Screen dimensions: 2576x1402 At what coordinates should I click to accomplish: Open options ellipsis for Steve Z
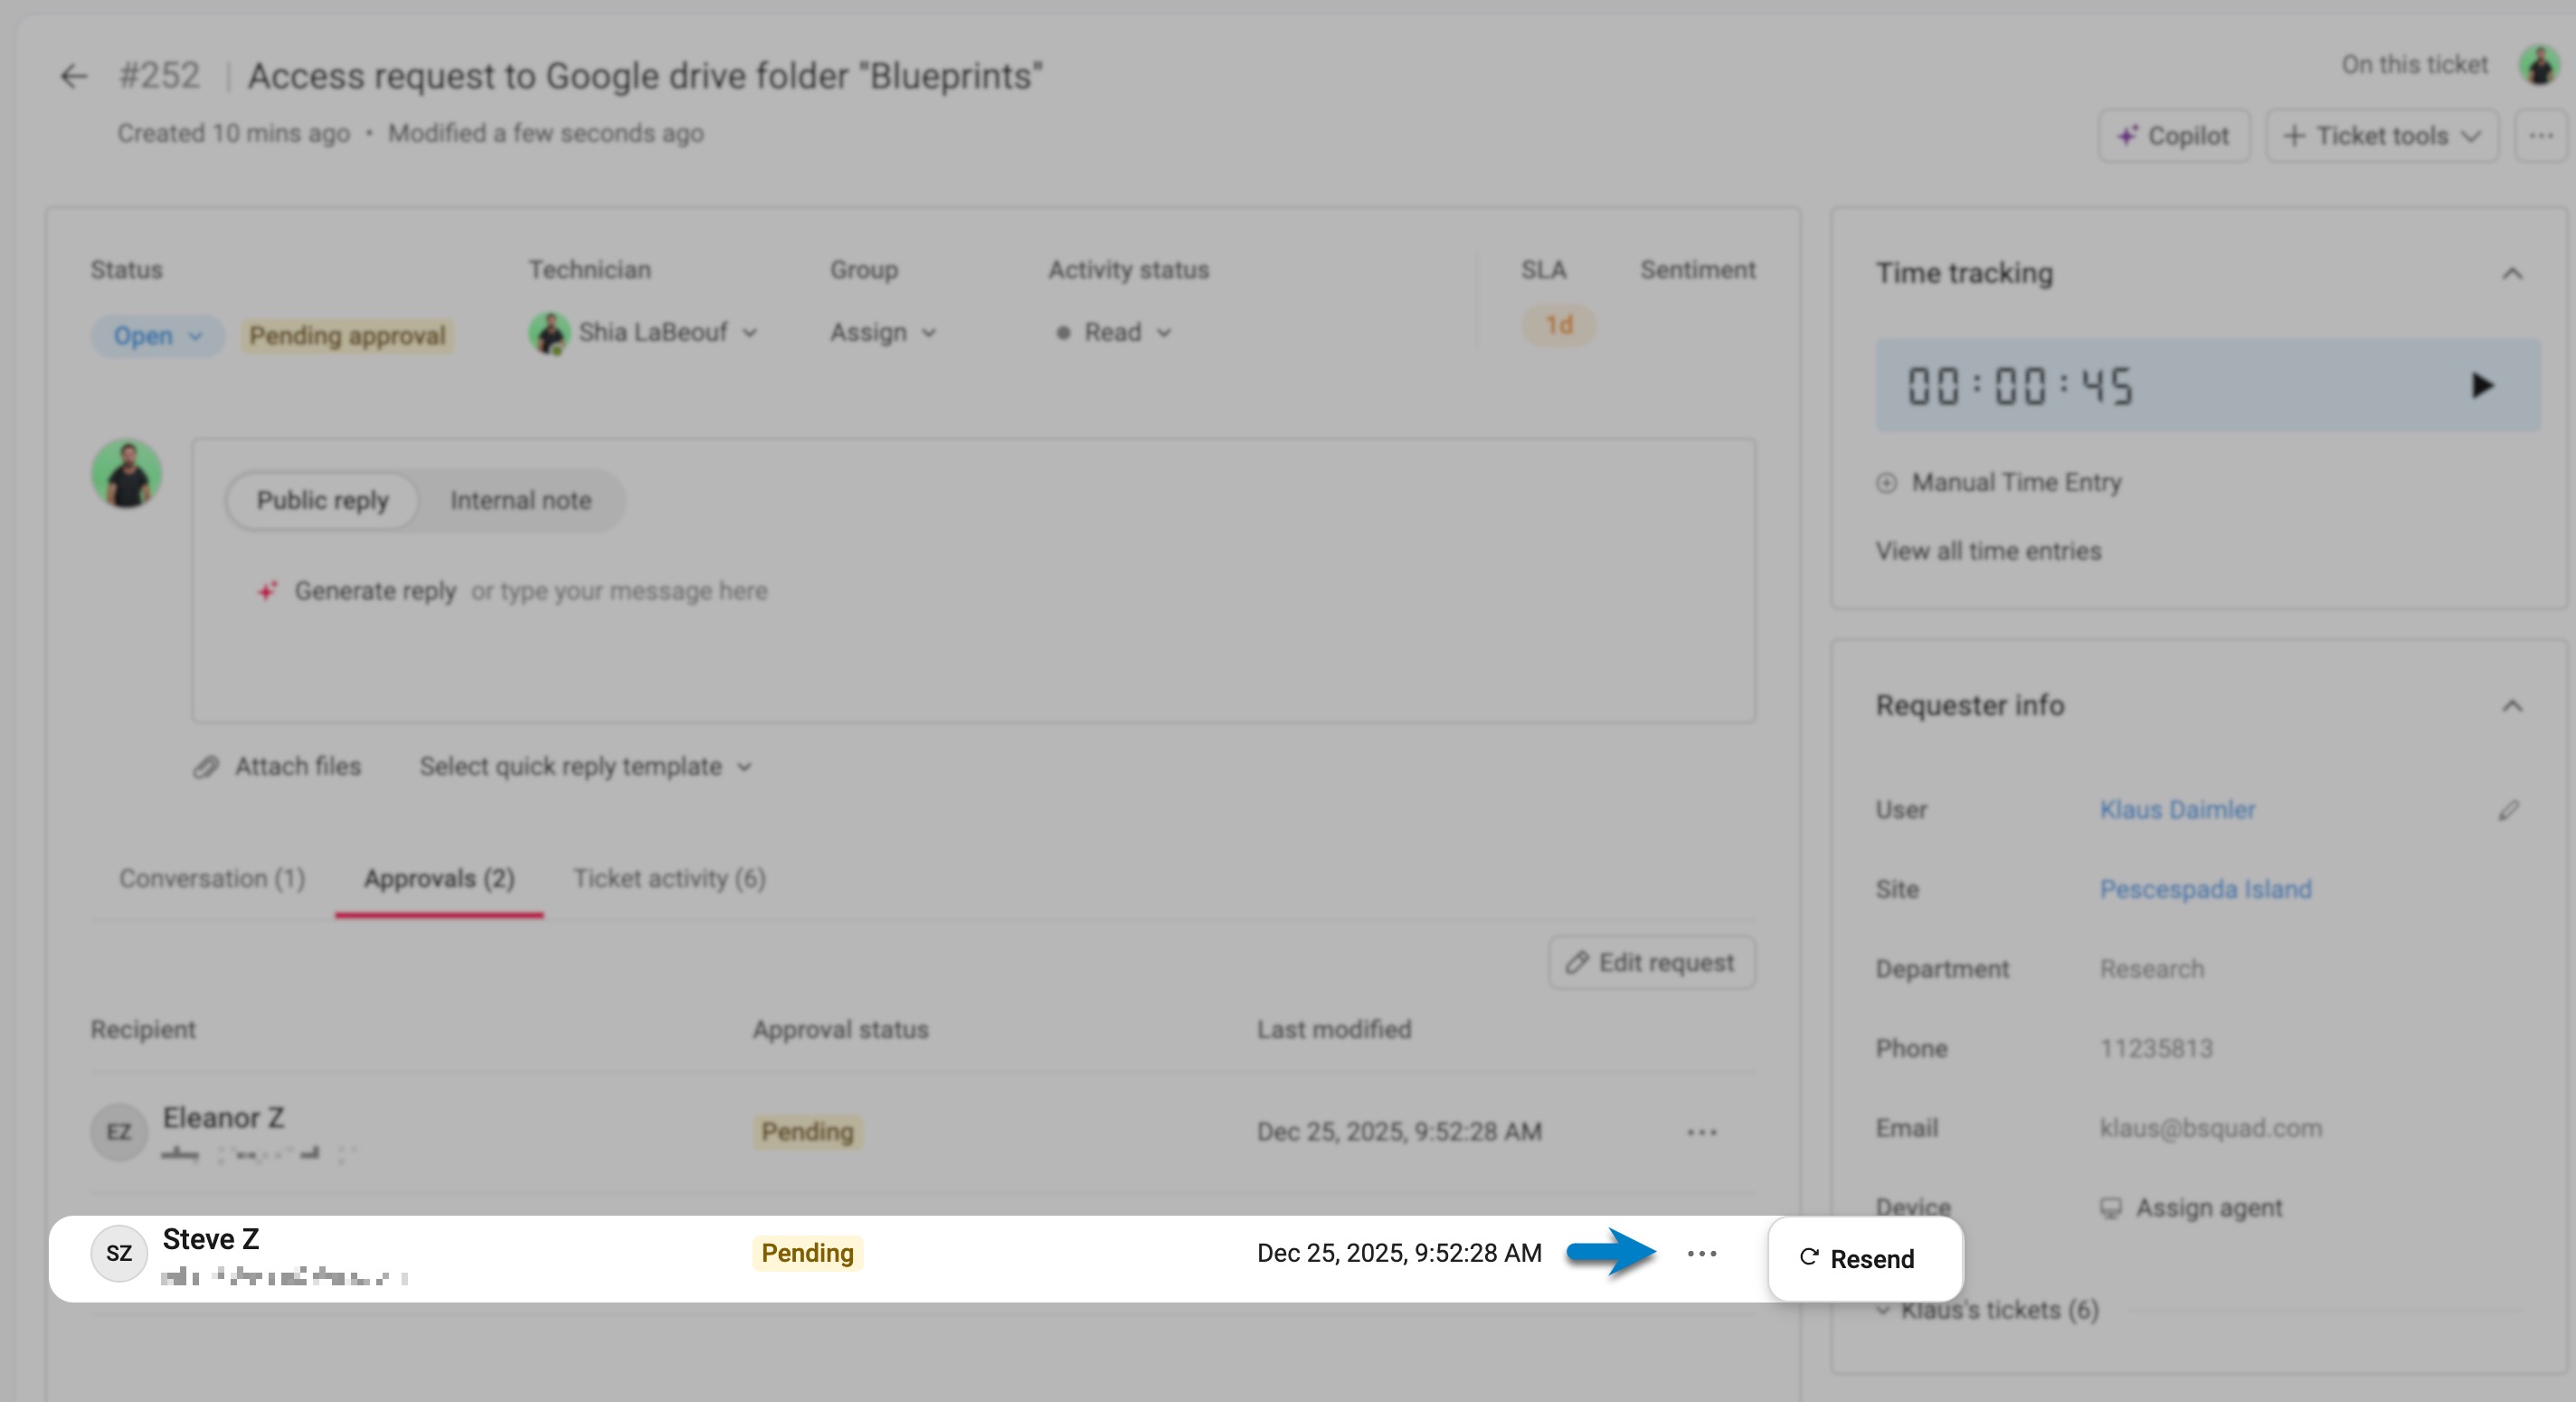tap(1701, 1254)
